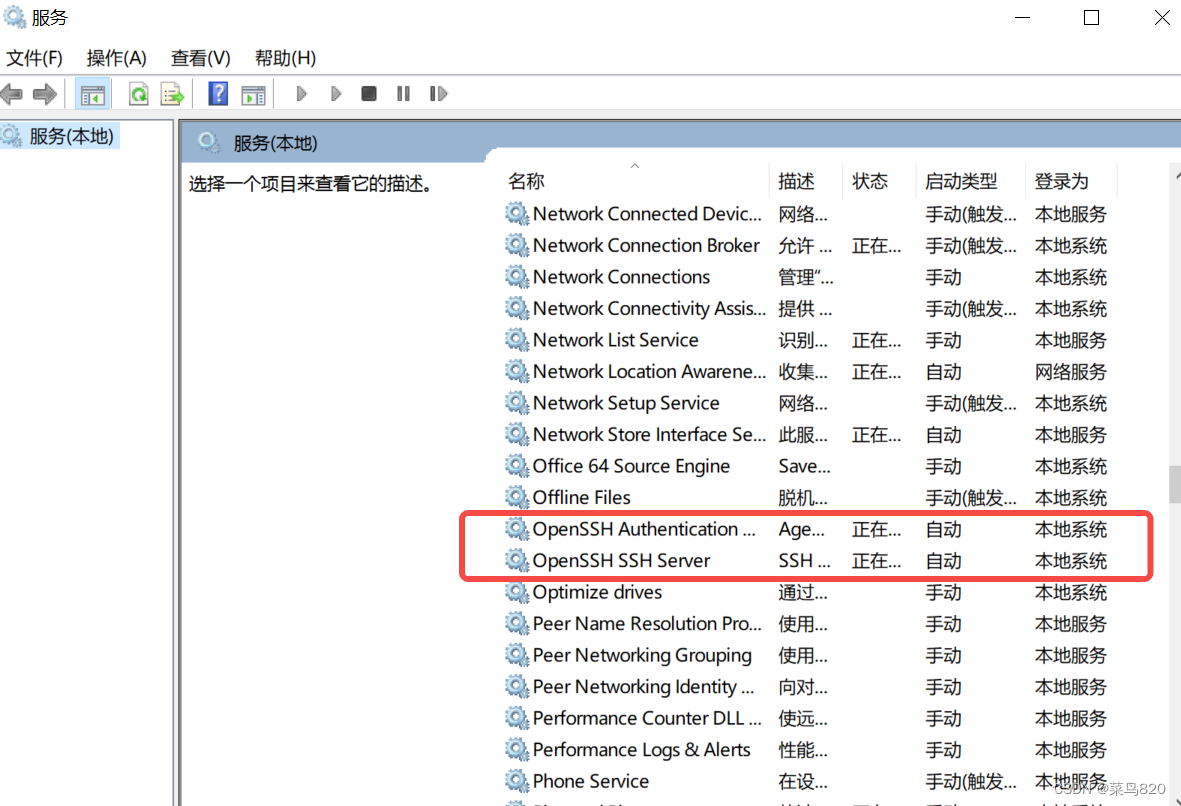1181x806 pixels.
Task: Click the Pause Service icon
Action: pyautogui.click(x=403, y=93)
